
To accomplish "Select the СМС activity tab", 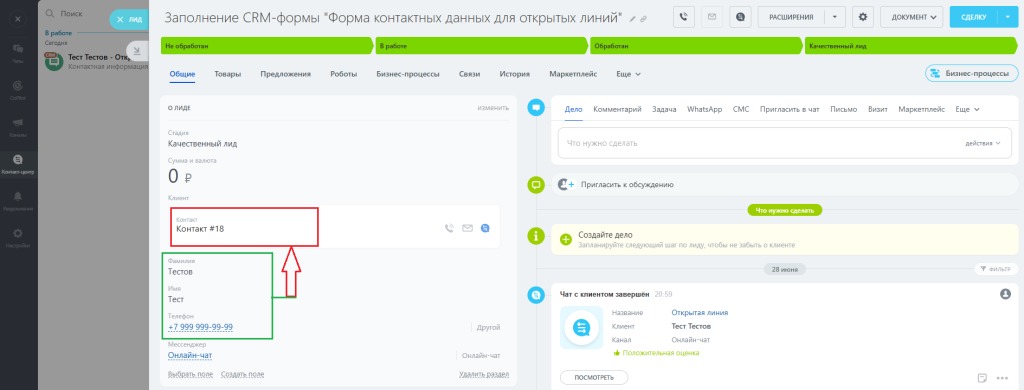I will (741, 110).
